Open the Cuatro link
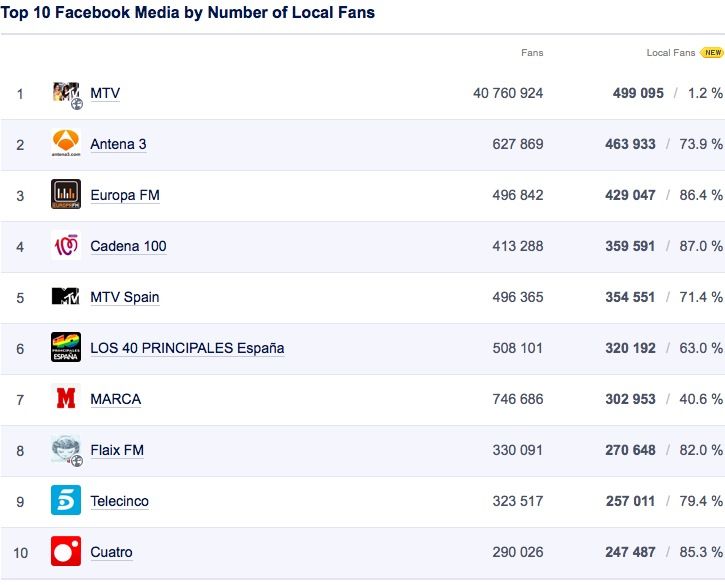The height and width of the screenshot is (585, 725). pos(111,552)
